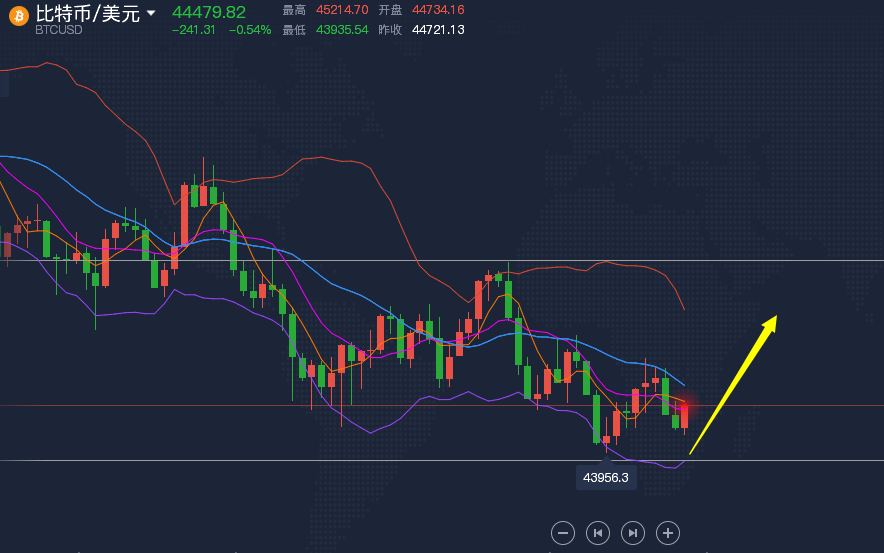Click the glowing red latest candlestick

(684, 417)
